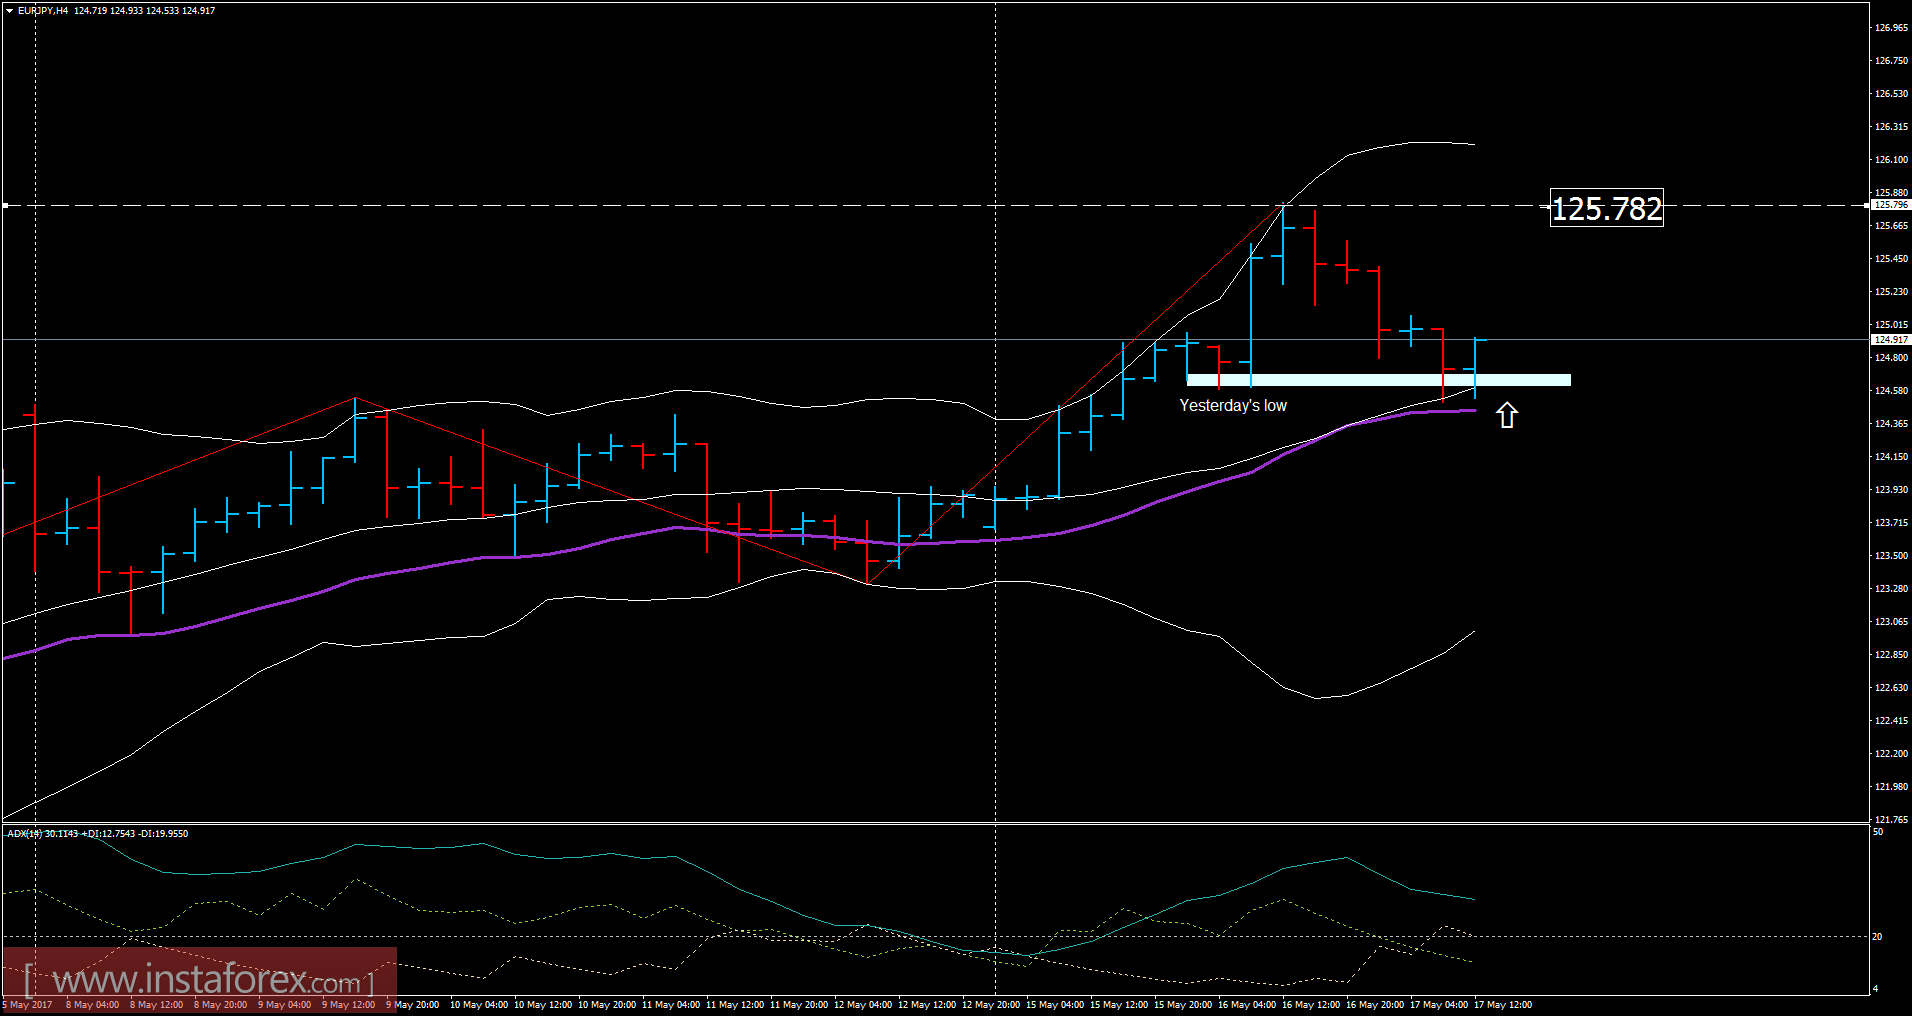Click the 125.796 horizontal line price tag

1890,204
